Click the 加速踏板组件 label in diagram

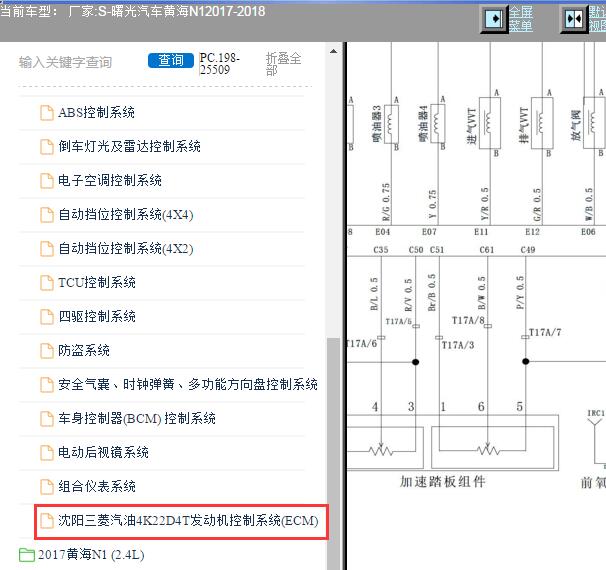tap(443, 482)
